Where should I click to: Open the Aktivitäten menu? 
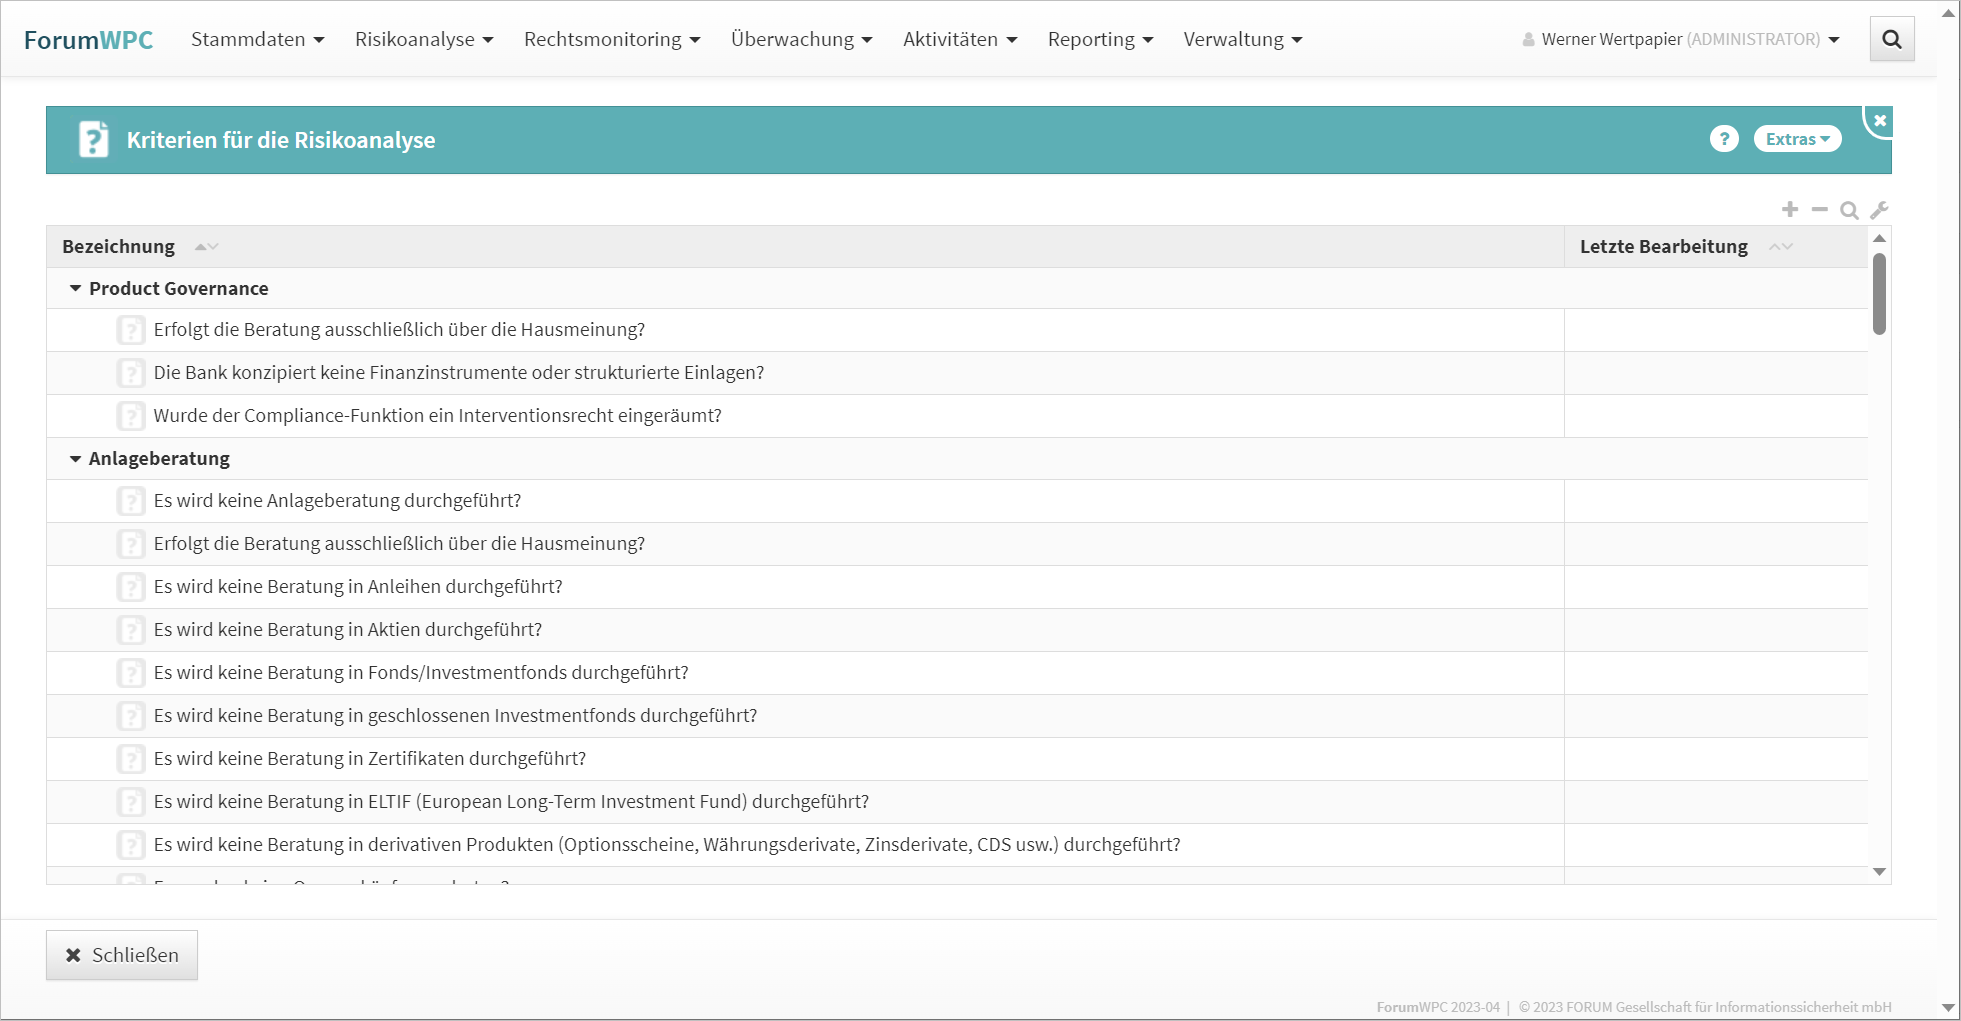click(x=960, y=39)
